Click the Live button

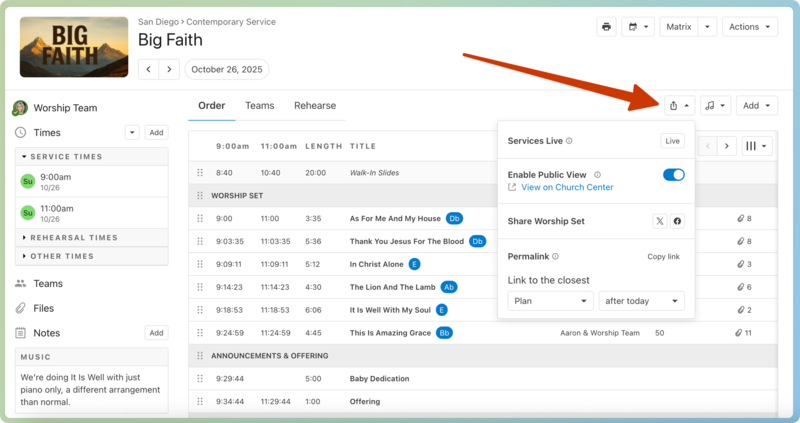tap(673, 142)
